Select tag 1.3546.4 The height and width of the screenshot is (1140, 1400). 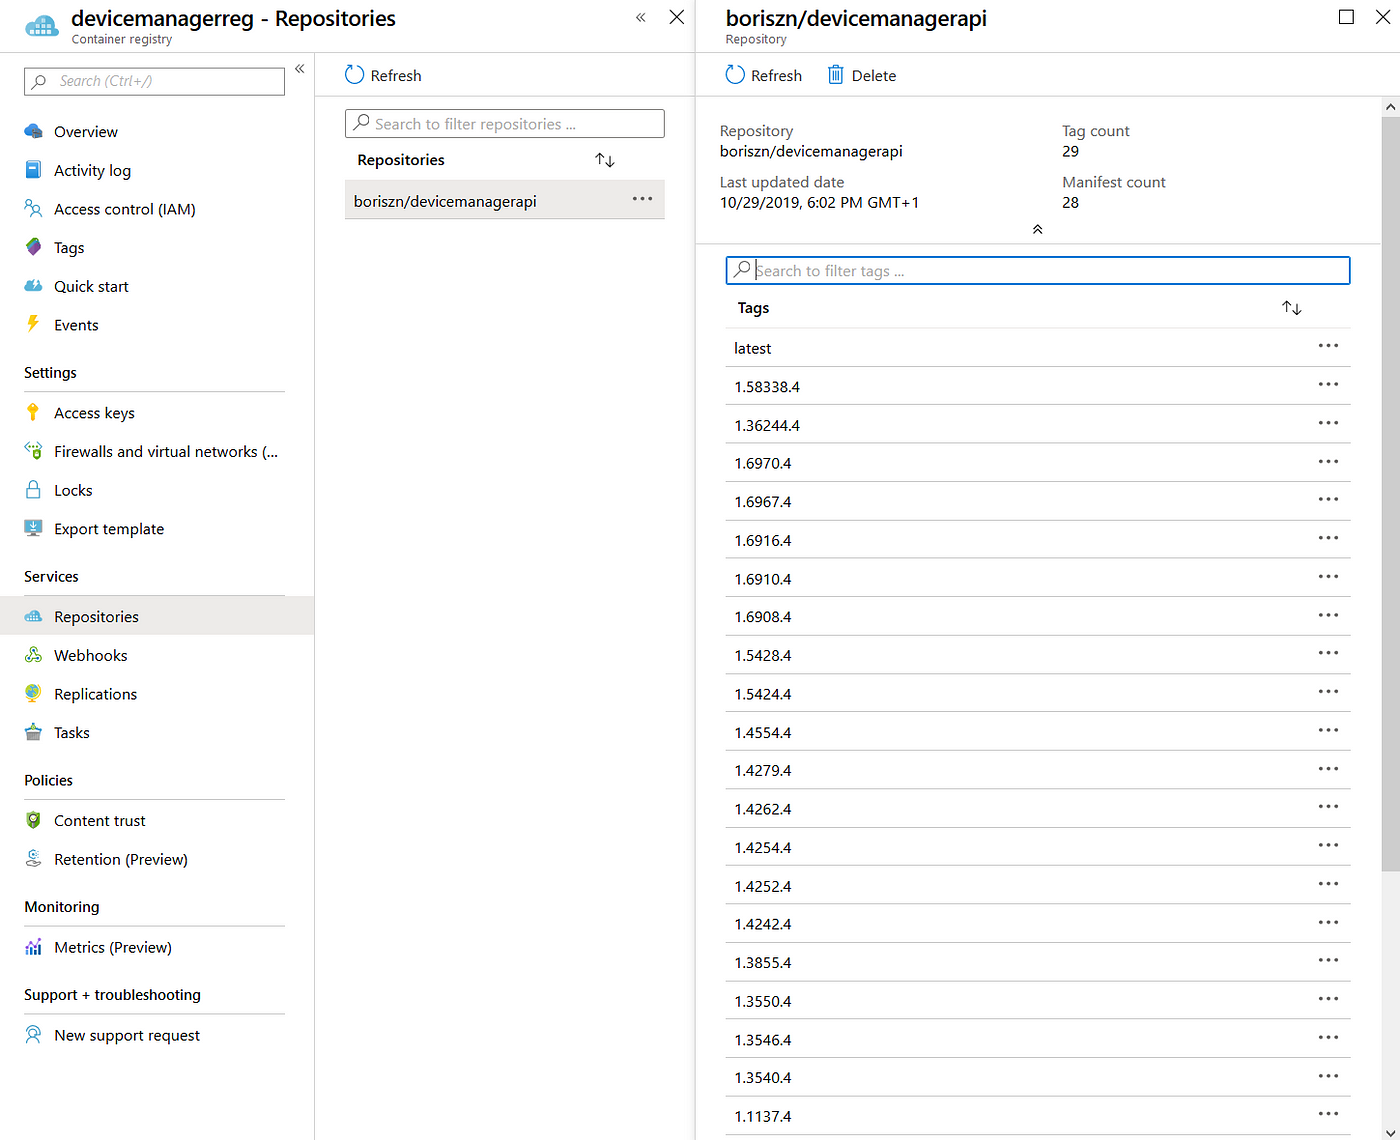tap(1038, 1040)
